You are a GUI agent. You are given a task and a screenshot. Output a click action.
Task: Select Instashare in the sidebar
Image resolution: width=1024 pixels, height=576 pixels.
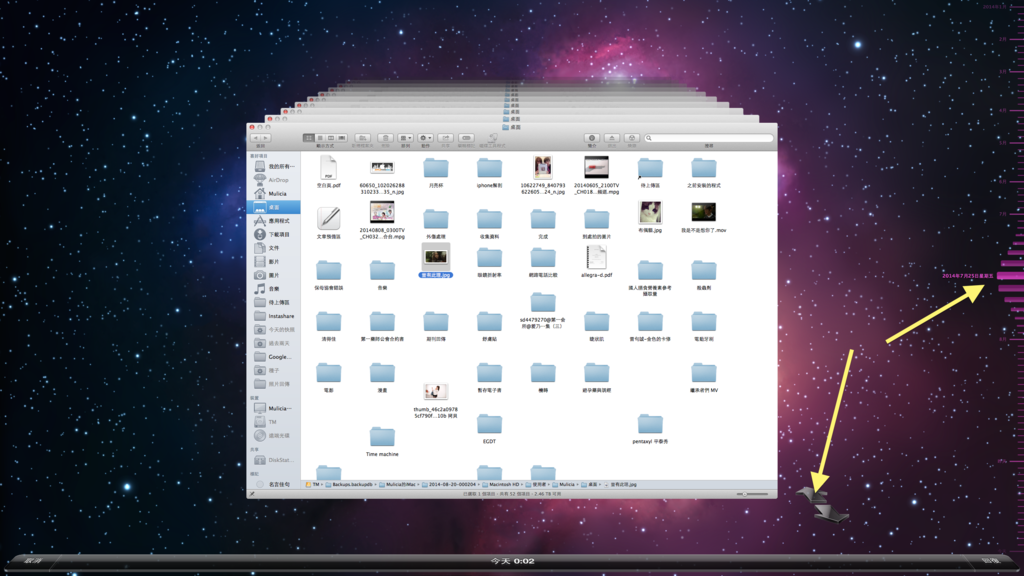coord(281,316)
